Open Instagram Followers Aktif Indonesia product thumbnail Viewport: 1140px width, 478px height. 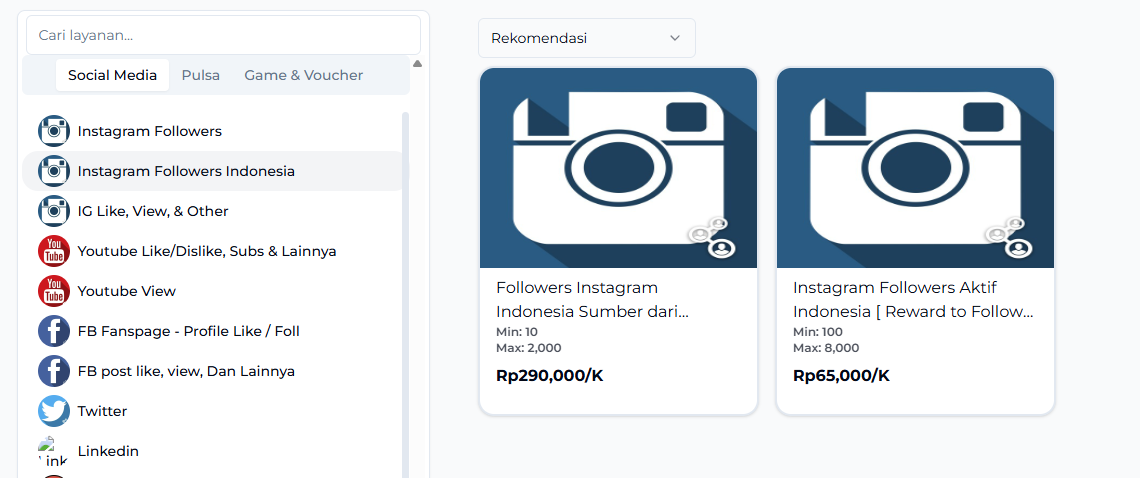(x=915, y=168)
